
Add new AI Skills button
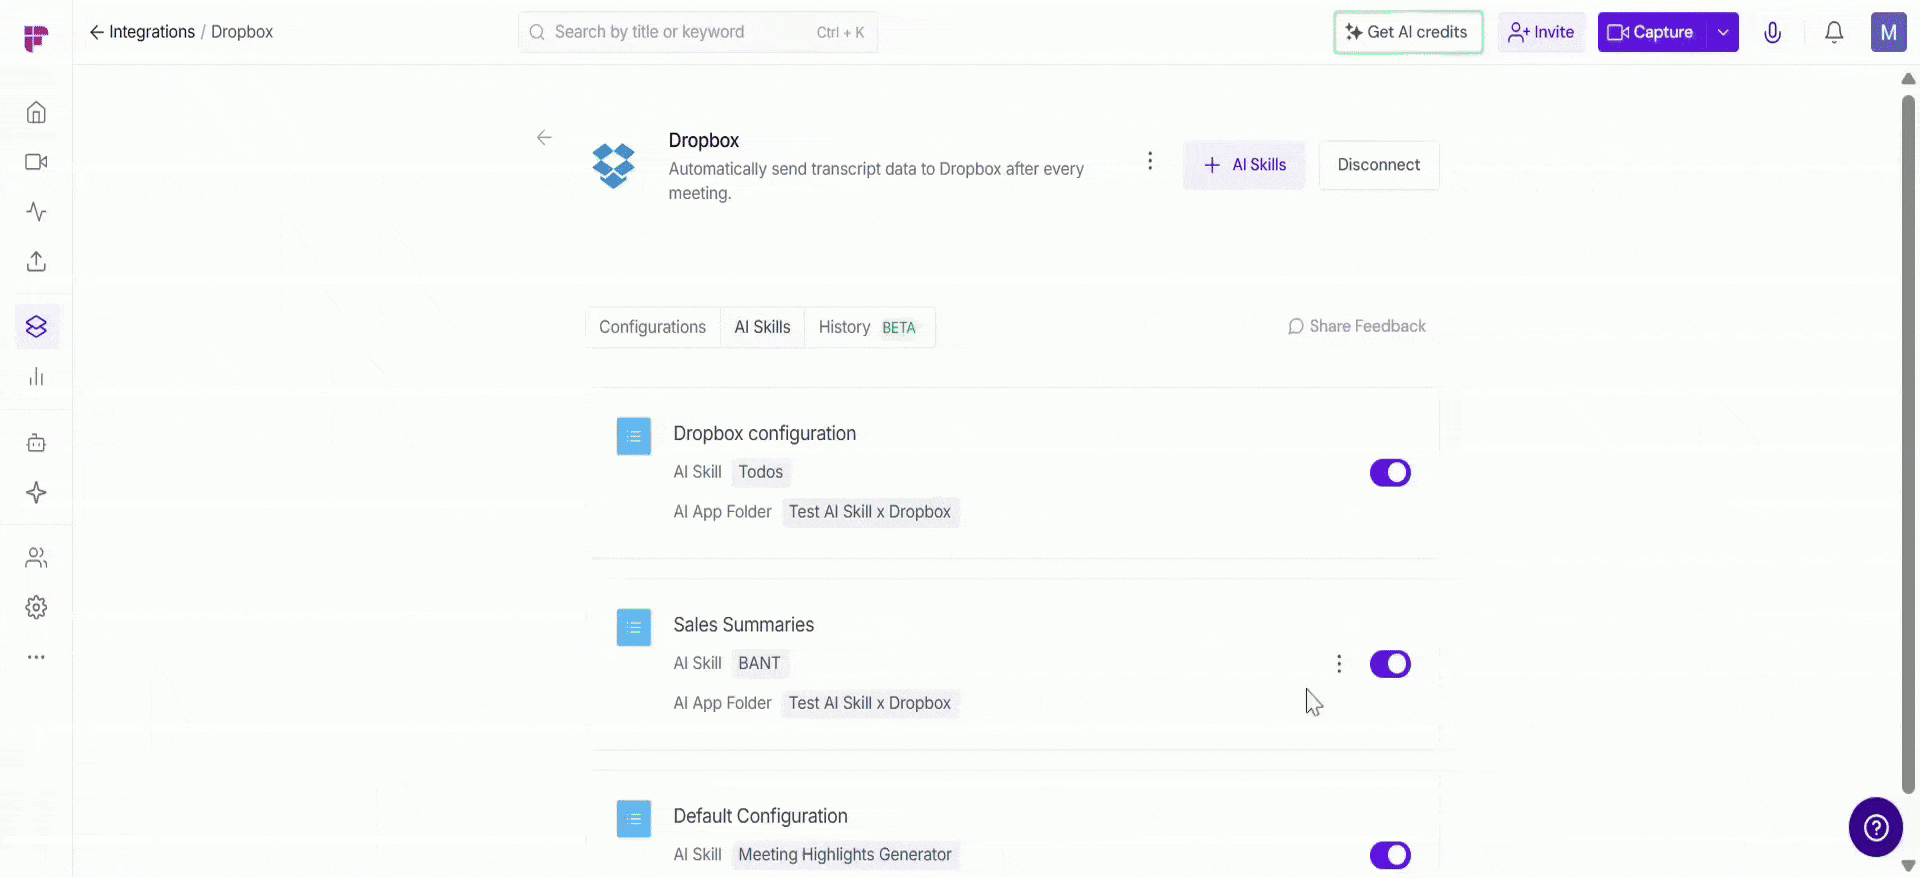pyautogui.click(x=1244, y=165)
